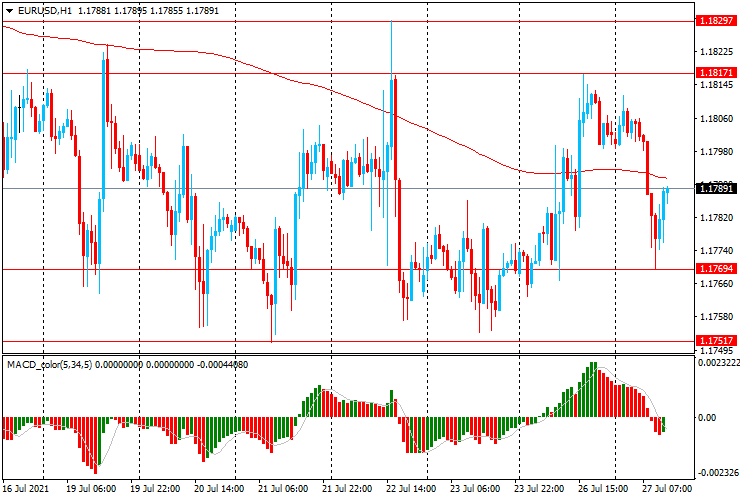The height and width of the screenshot is (500, 740).
Task: Select the 1.18171 red price level label
Action: click(716, 73)
